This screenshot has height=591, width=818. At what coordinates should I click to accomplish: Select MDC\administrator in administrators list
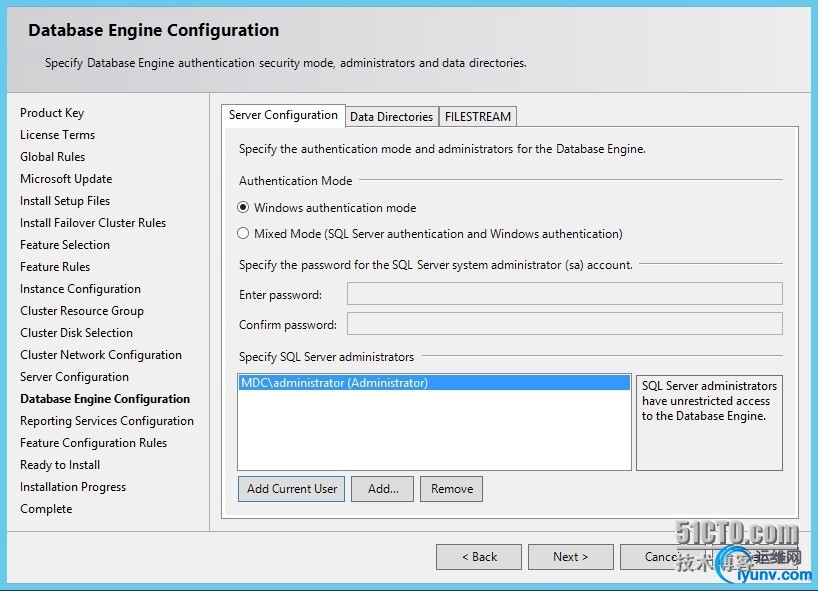434,383
